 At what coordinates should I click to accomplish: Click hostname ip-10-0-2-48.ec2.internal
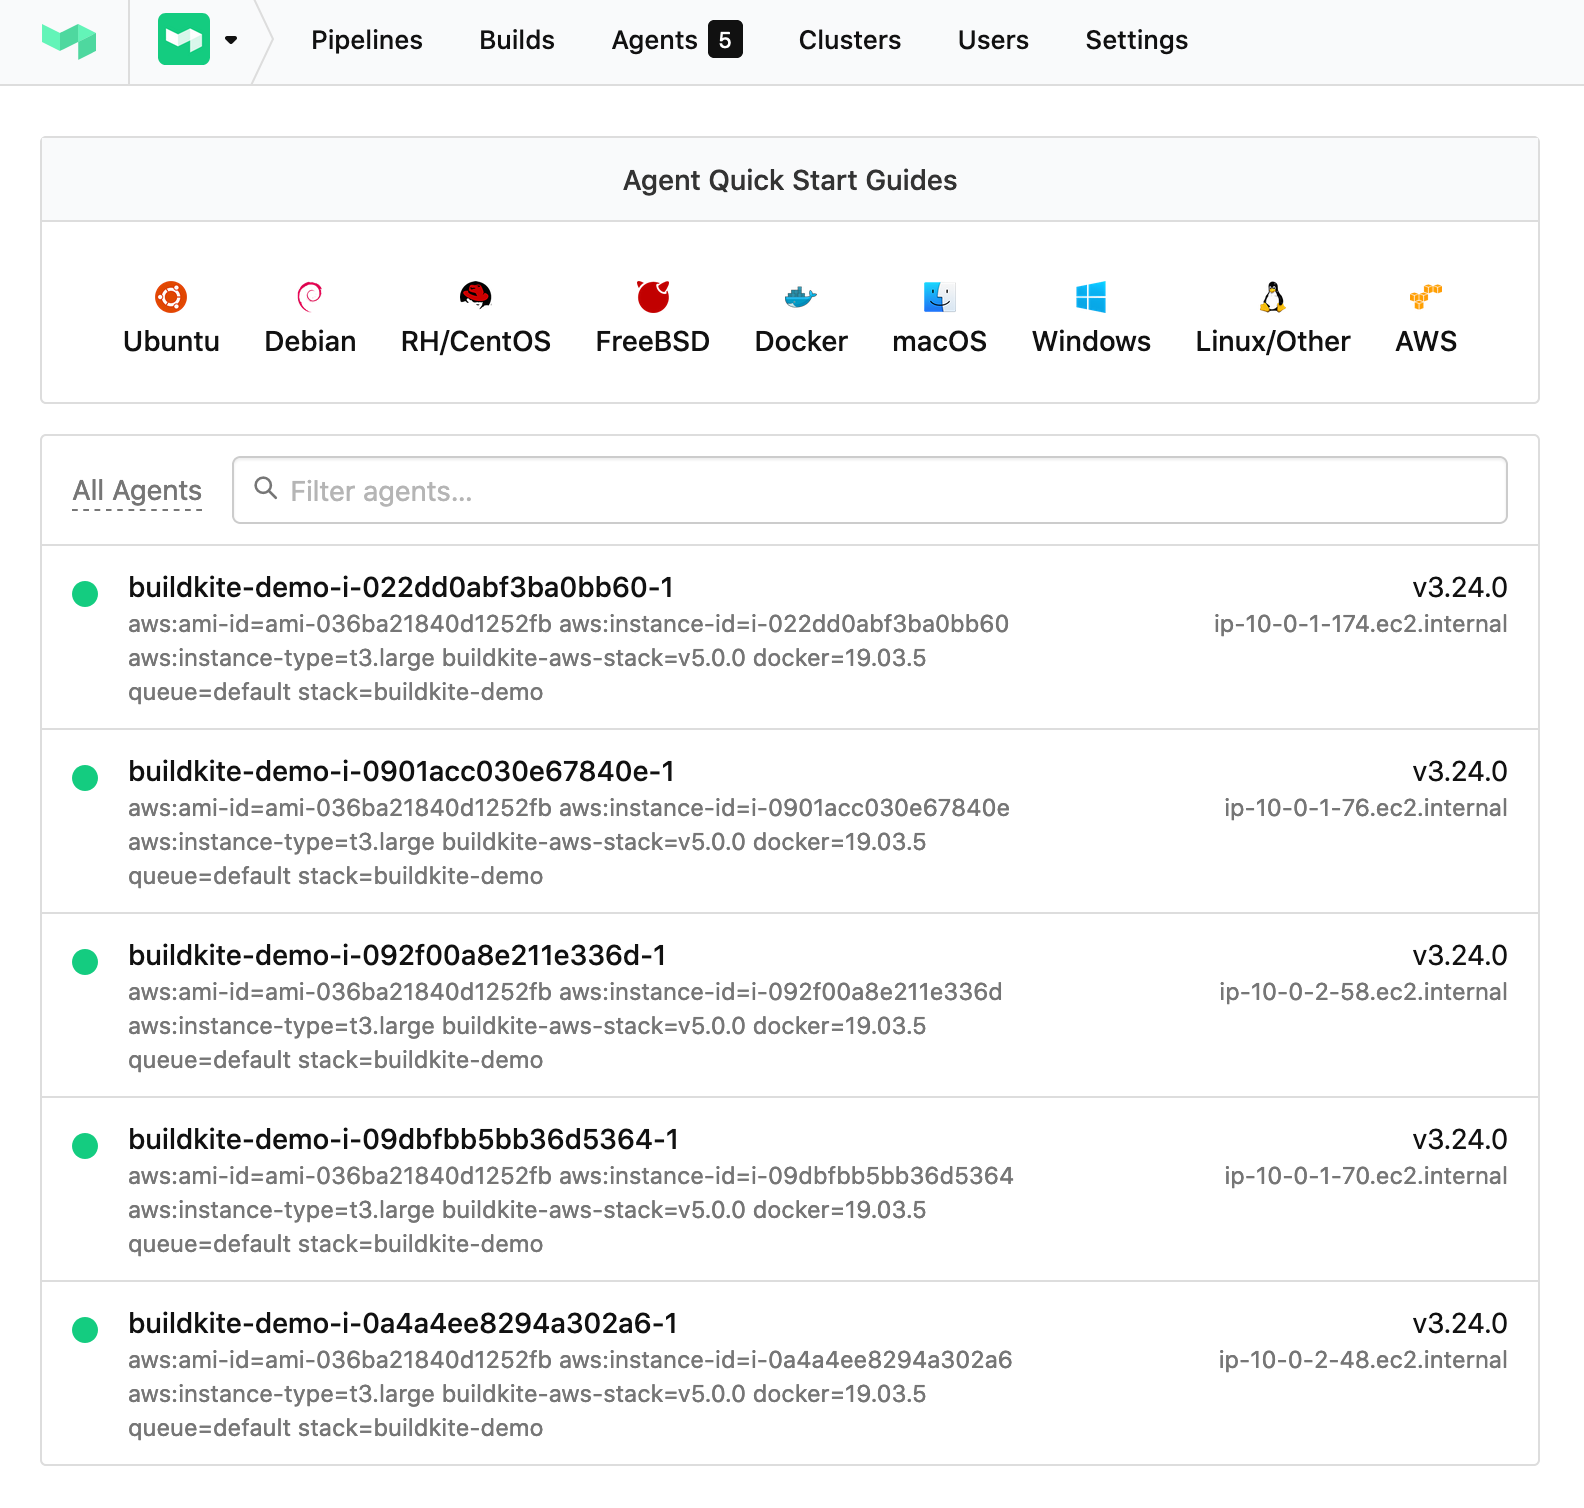[x=1362, y=1360]
